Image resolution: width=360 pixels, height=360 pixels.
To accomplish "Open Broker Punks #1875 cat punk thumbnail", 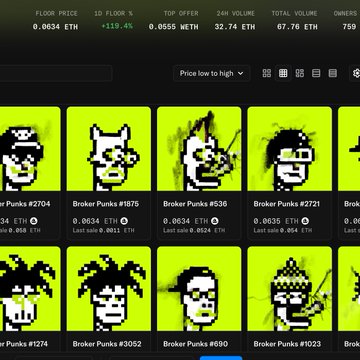I will (x=109, y=149).
